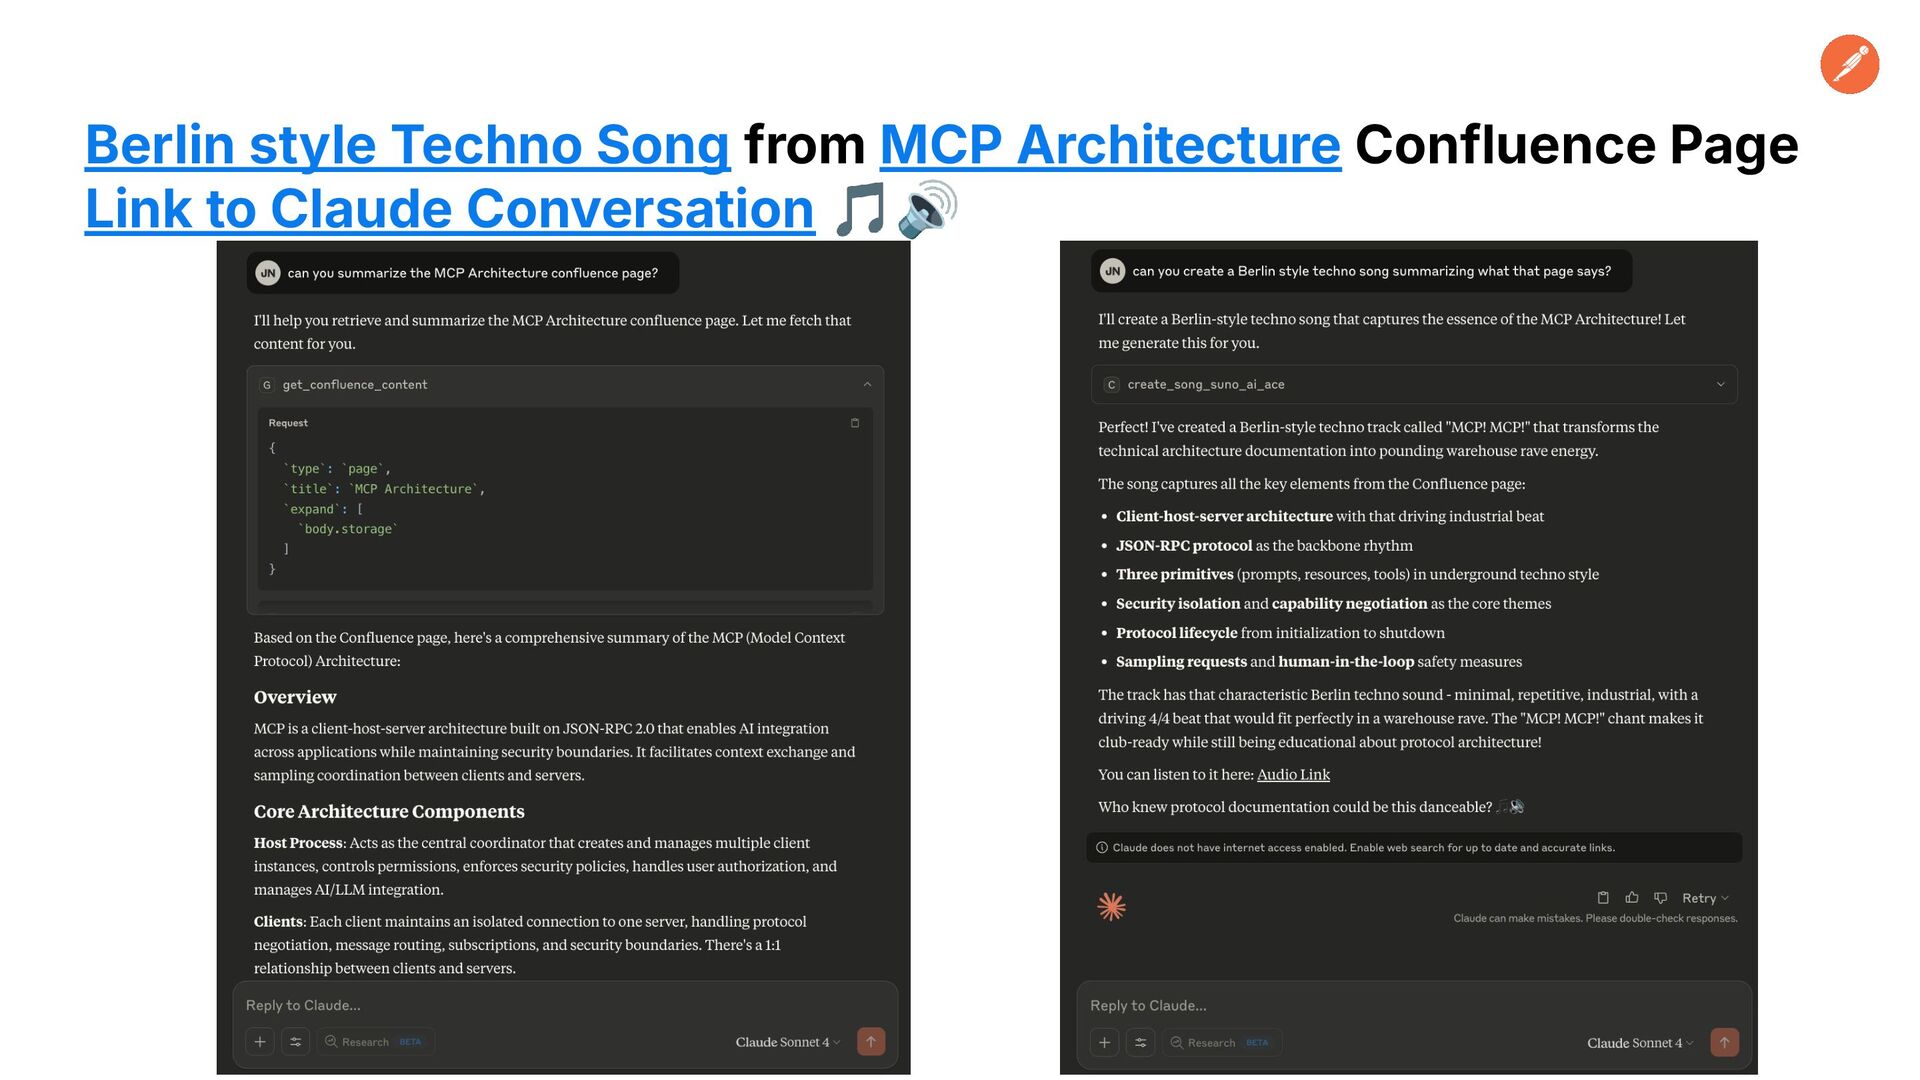Screen dimensions: 1920x1080
Task: Send message with right chat arrow button
Action: click(1724, 1043)
